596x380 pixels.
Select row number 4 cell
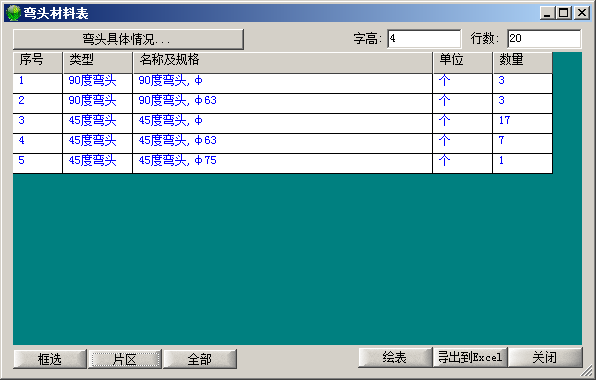38,143
